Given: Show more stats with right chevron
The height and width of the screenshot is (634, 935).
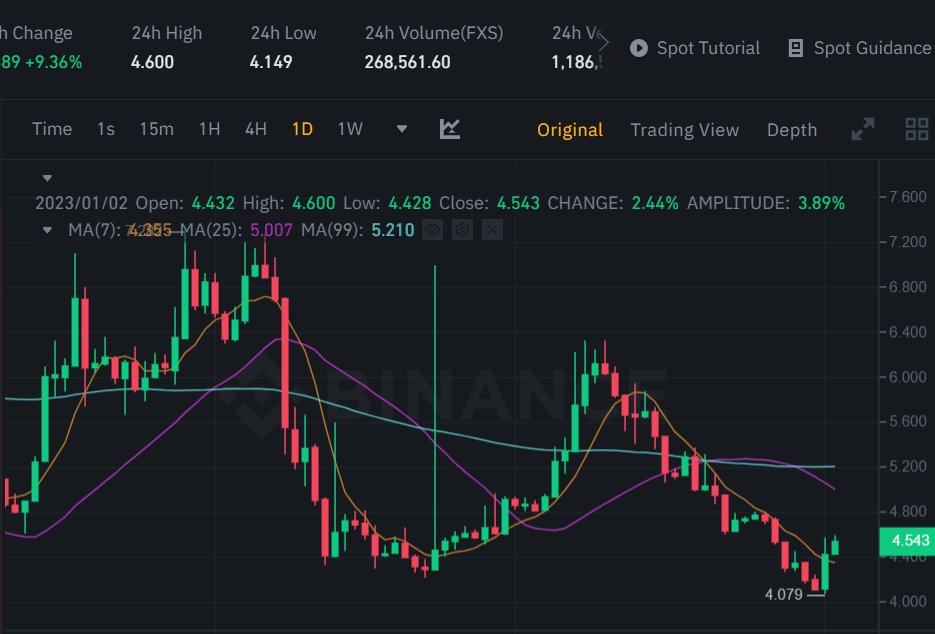Looking at the screenshot, I should (603, 43).
